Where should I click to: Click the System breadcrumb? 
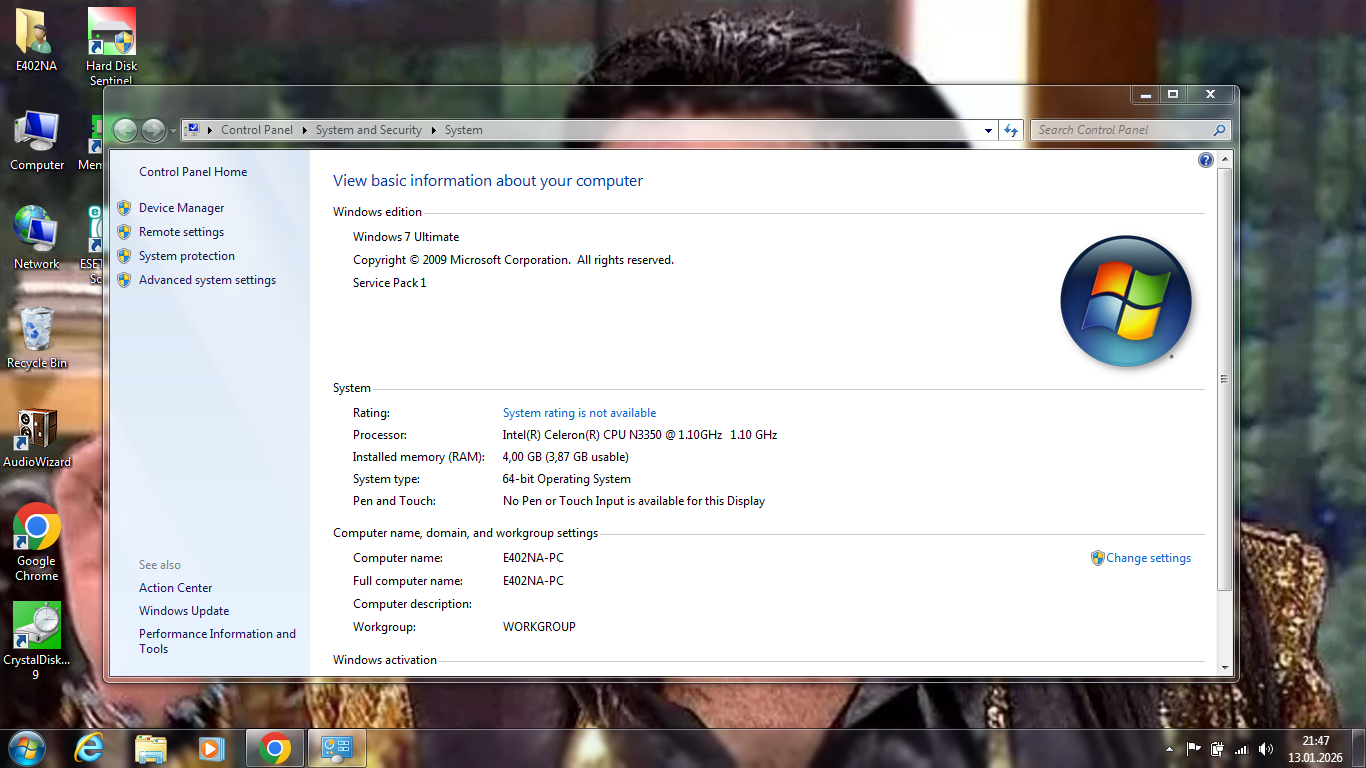pos(464,130)
